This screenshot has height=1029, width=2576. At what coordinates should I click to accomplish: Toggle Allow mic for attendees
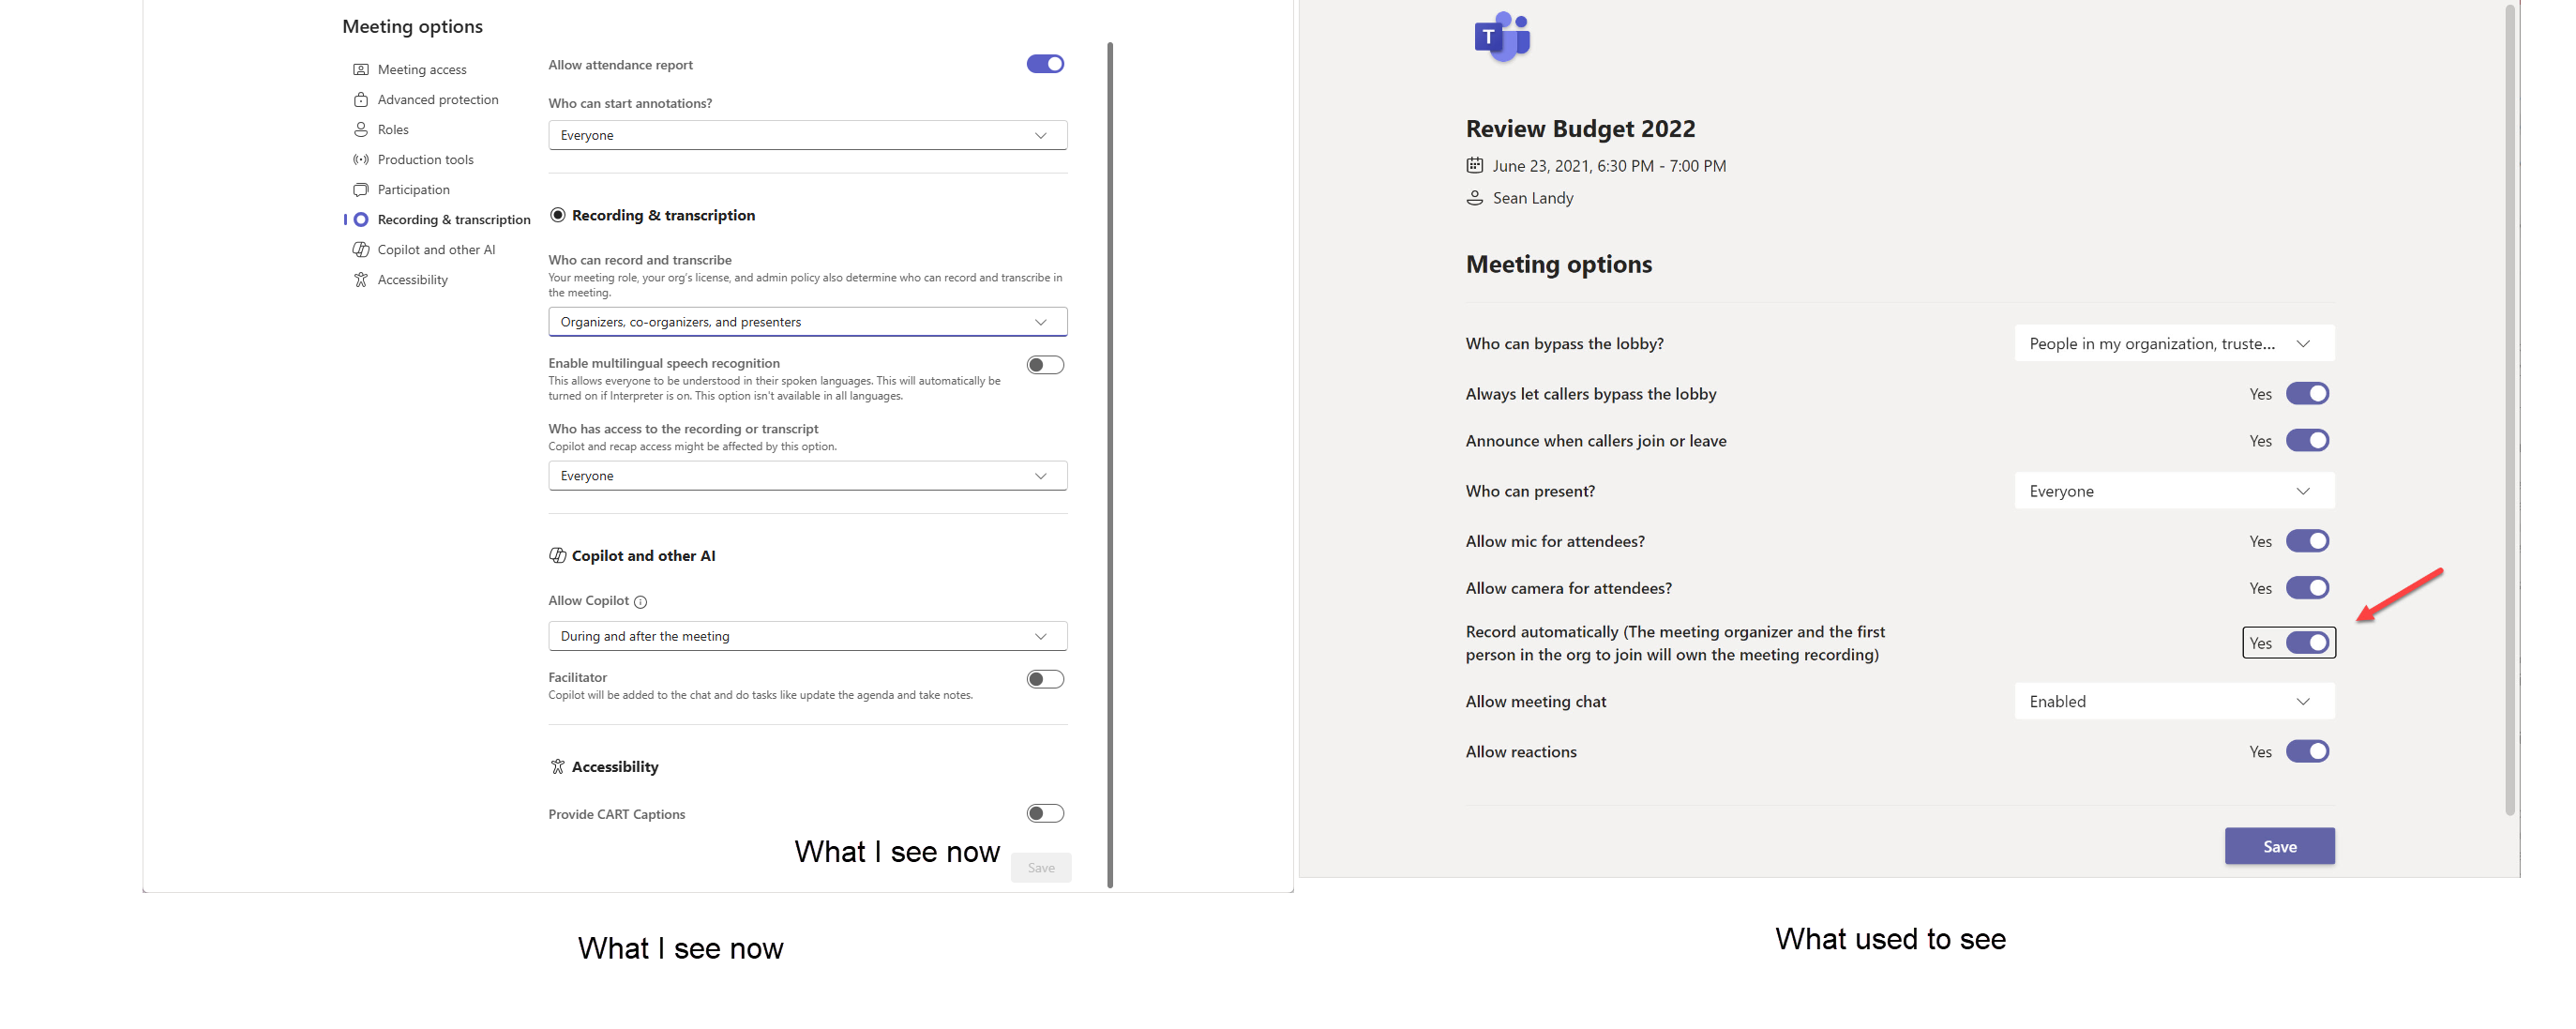tap(2308, 541)
